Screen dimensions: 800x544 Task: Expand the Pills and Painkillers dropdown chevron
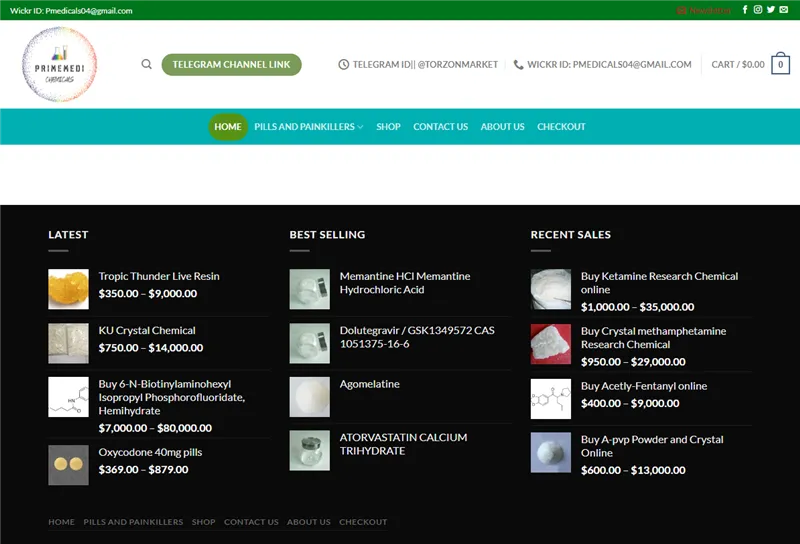coord(360,127)
